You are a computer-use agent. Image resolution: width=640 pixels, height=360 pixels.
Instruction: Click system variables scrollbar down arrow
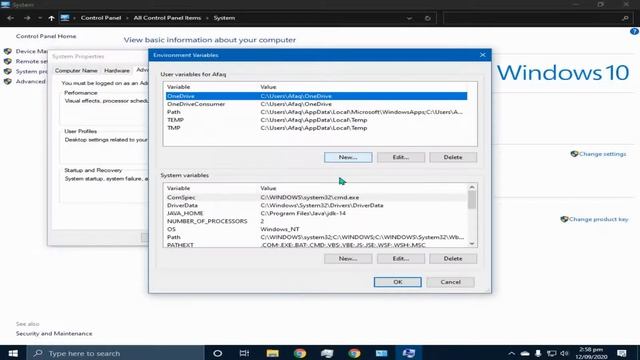[x=472, y=244]
